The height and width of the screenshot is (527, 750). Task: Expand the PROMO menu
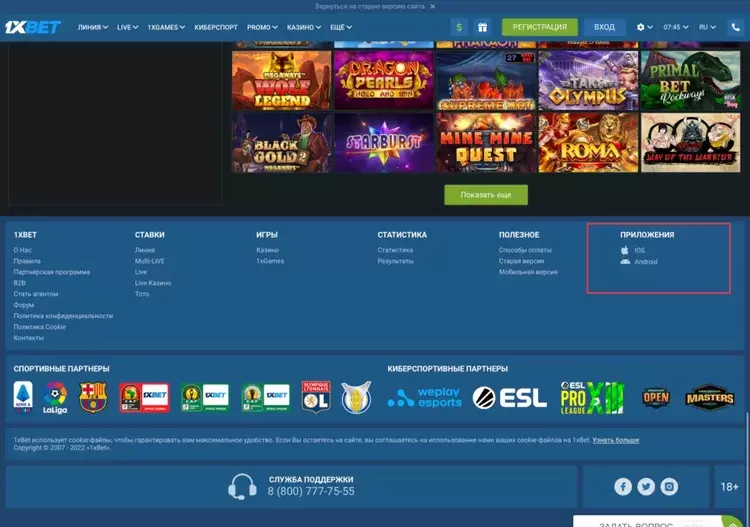pyautogui.click(x=262, y=27)
